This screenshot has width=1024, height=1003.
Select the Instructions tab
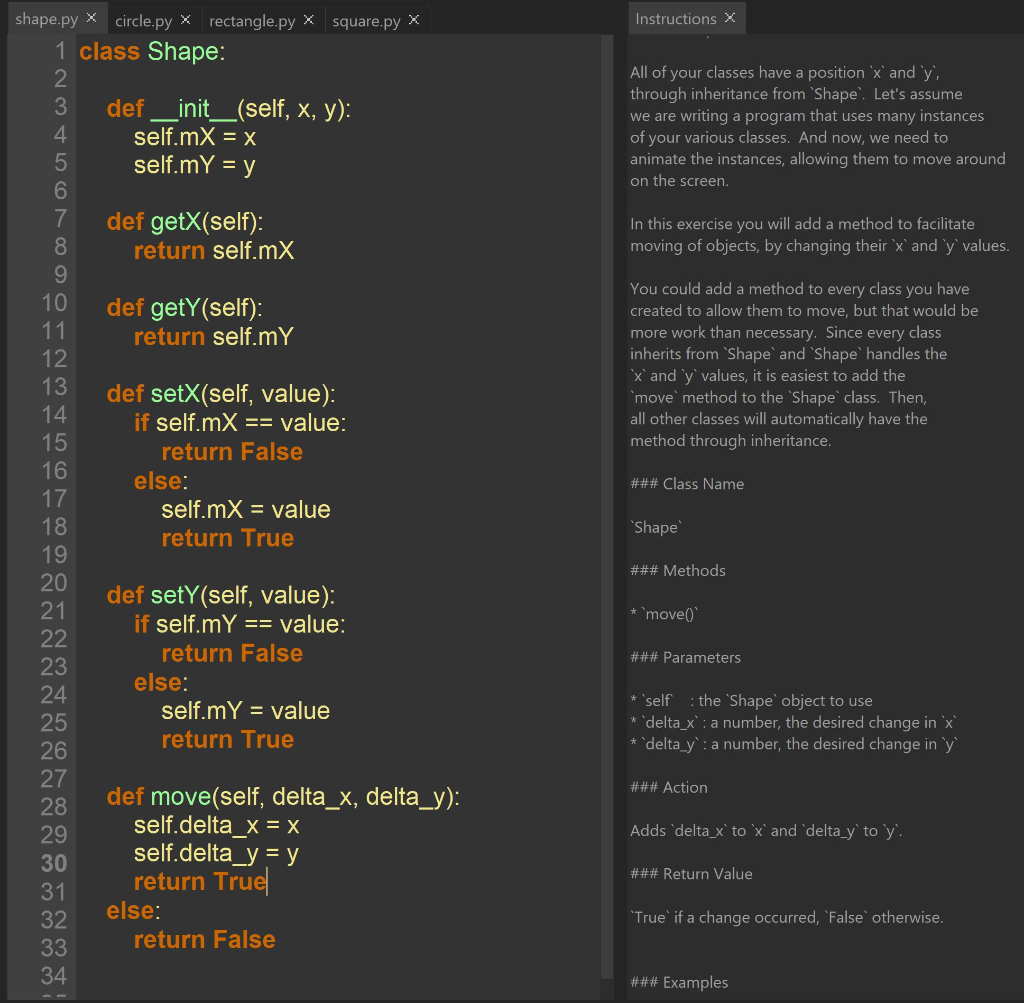tap(676, 17)
